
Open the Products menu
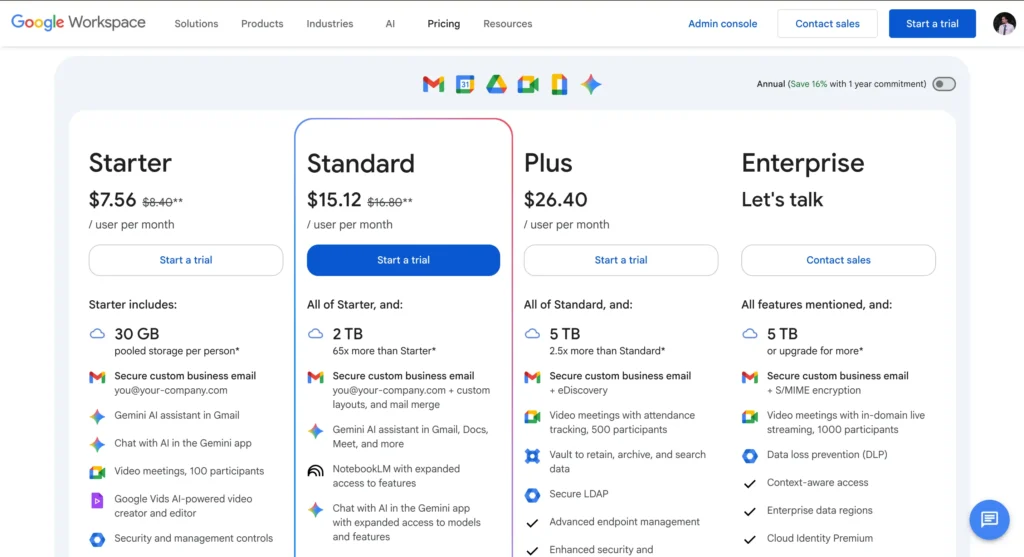click(262, 24)
